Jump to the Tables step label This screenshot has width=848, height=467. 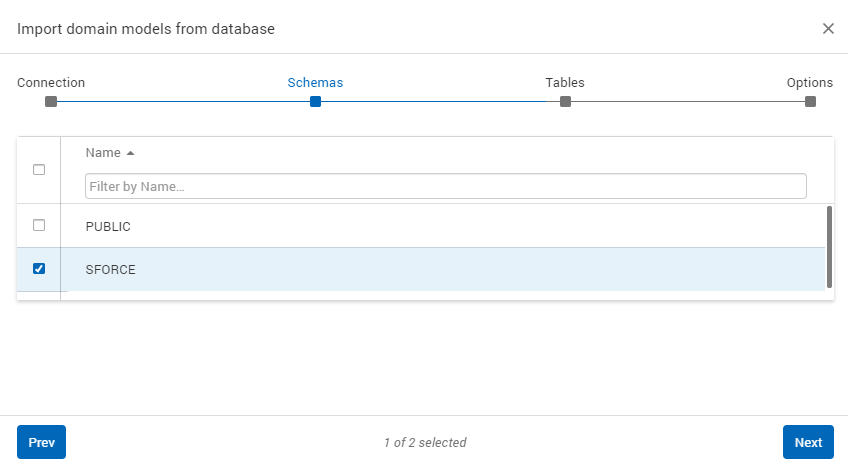click(565, 83)
